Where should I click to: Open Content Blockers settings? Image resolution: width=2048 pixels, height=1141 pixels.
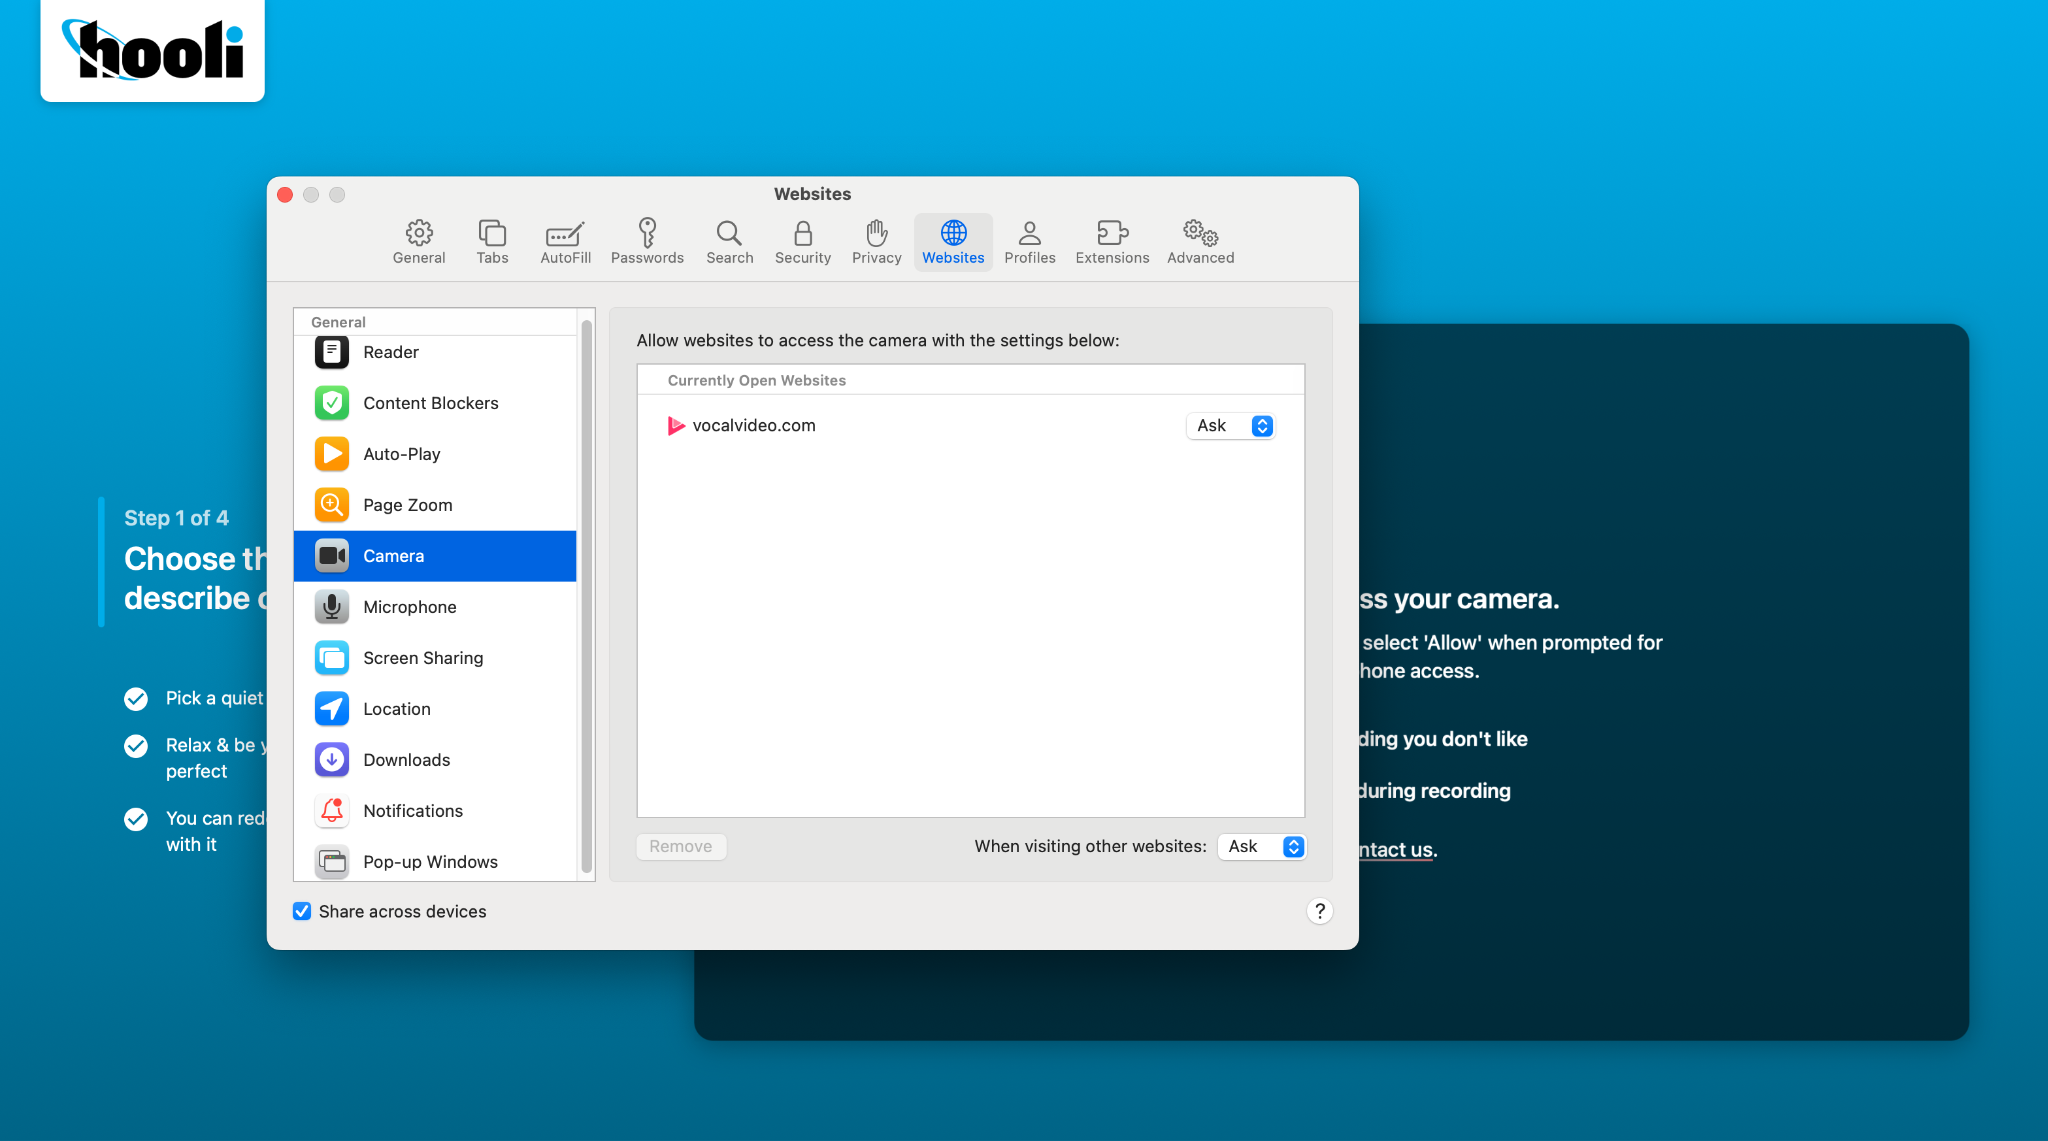pyautogui.click(x=435, y=403)
